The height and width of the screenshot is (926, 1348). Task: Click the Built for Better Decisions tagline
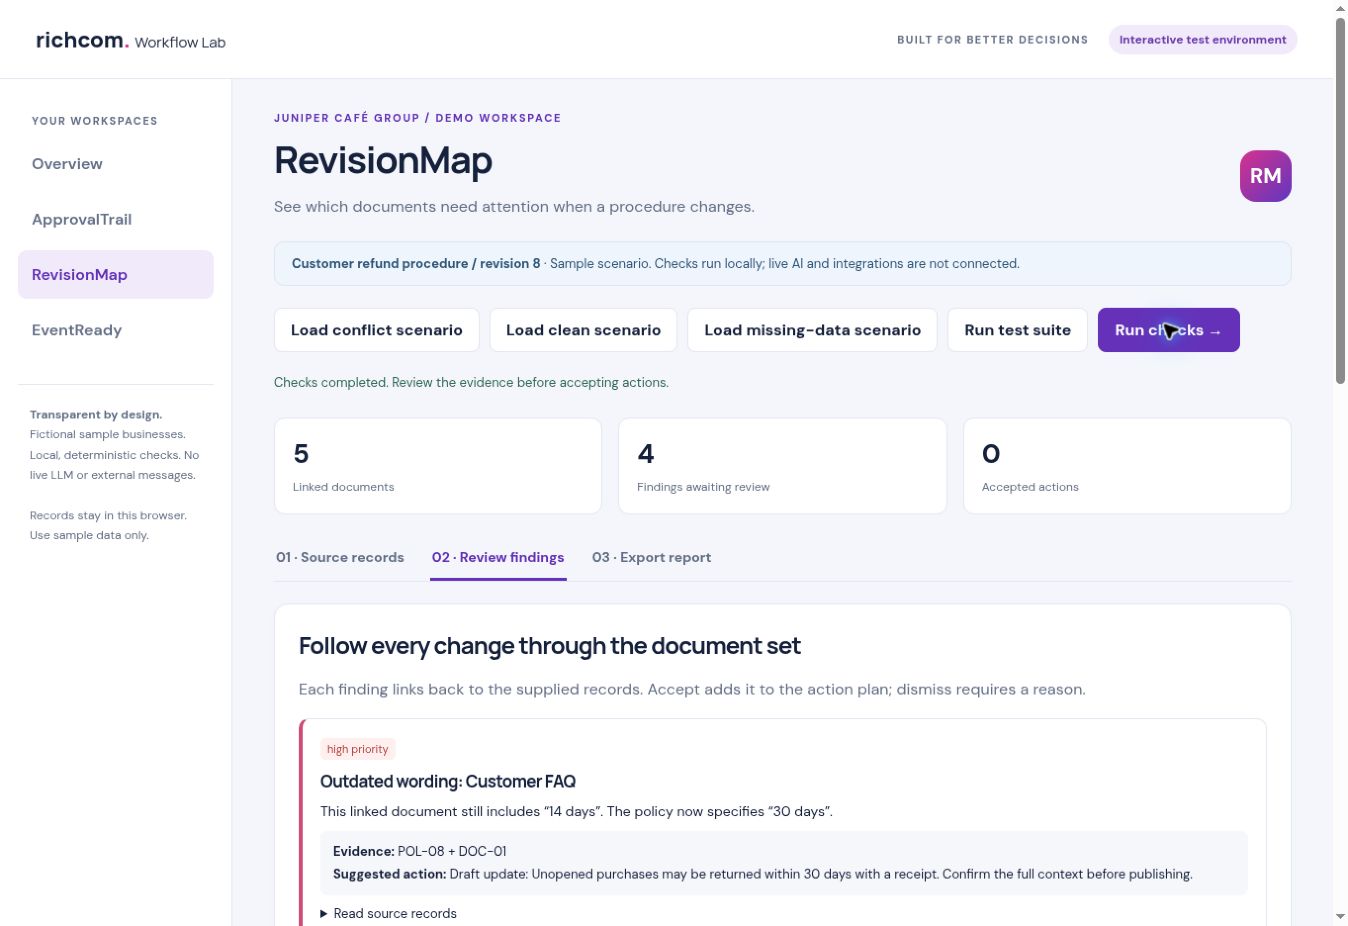[x=992, y=40]
